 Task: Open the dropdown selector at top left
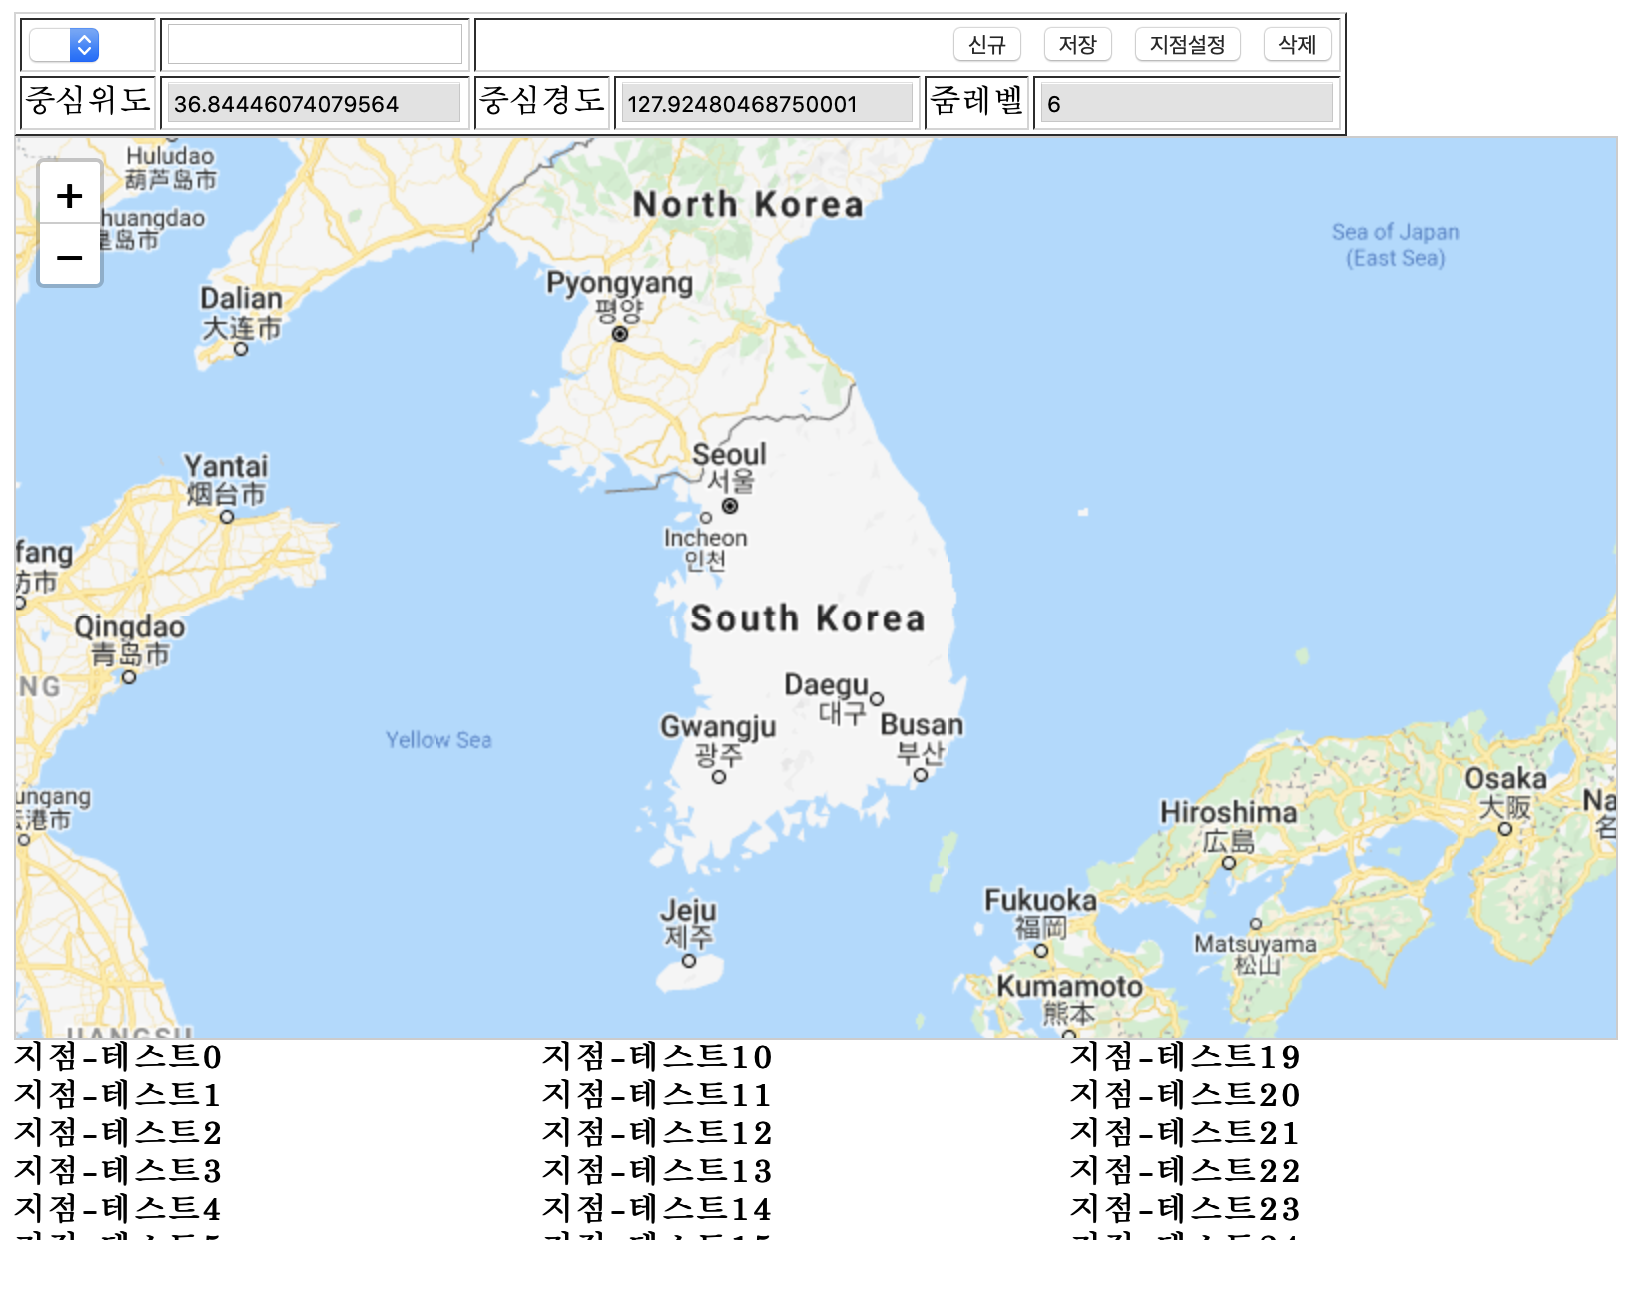[64, 44]
